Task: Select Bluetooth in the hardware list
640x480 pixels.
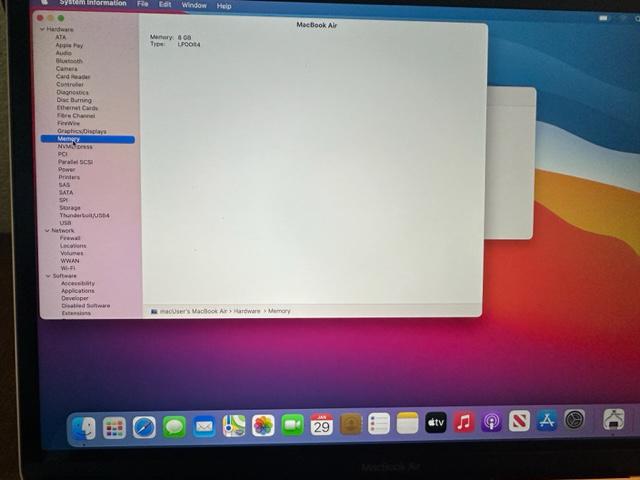Action: point(69,61)
